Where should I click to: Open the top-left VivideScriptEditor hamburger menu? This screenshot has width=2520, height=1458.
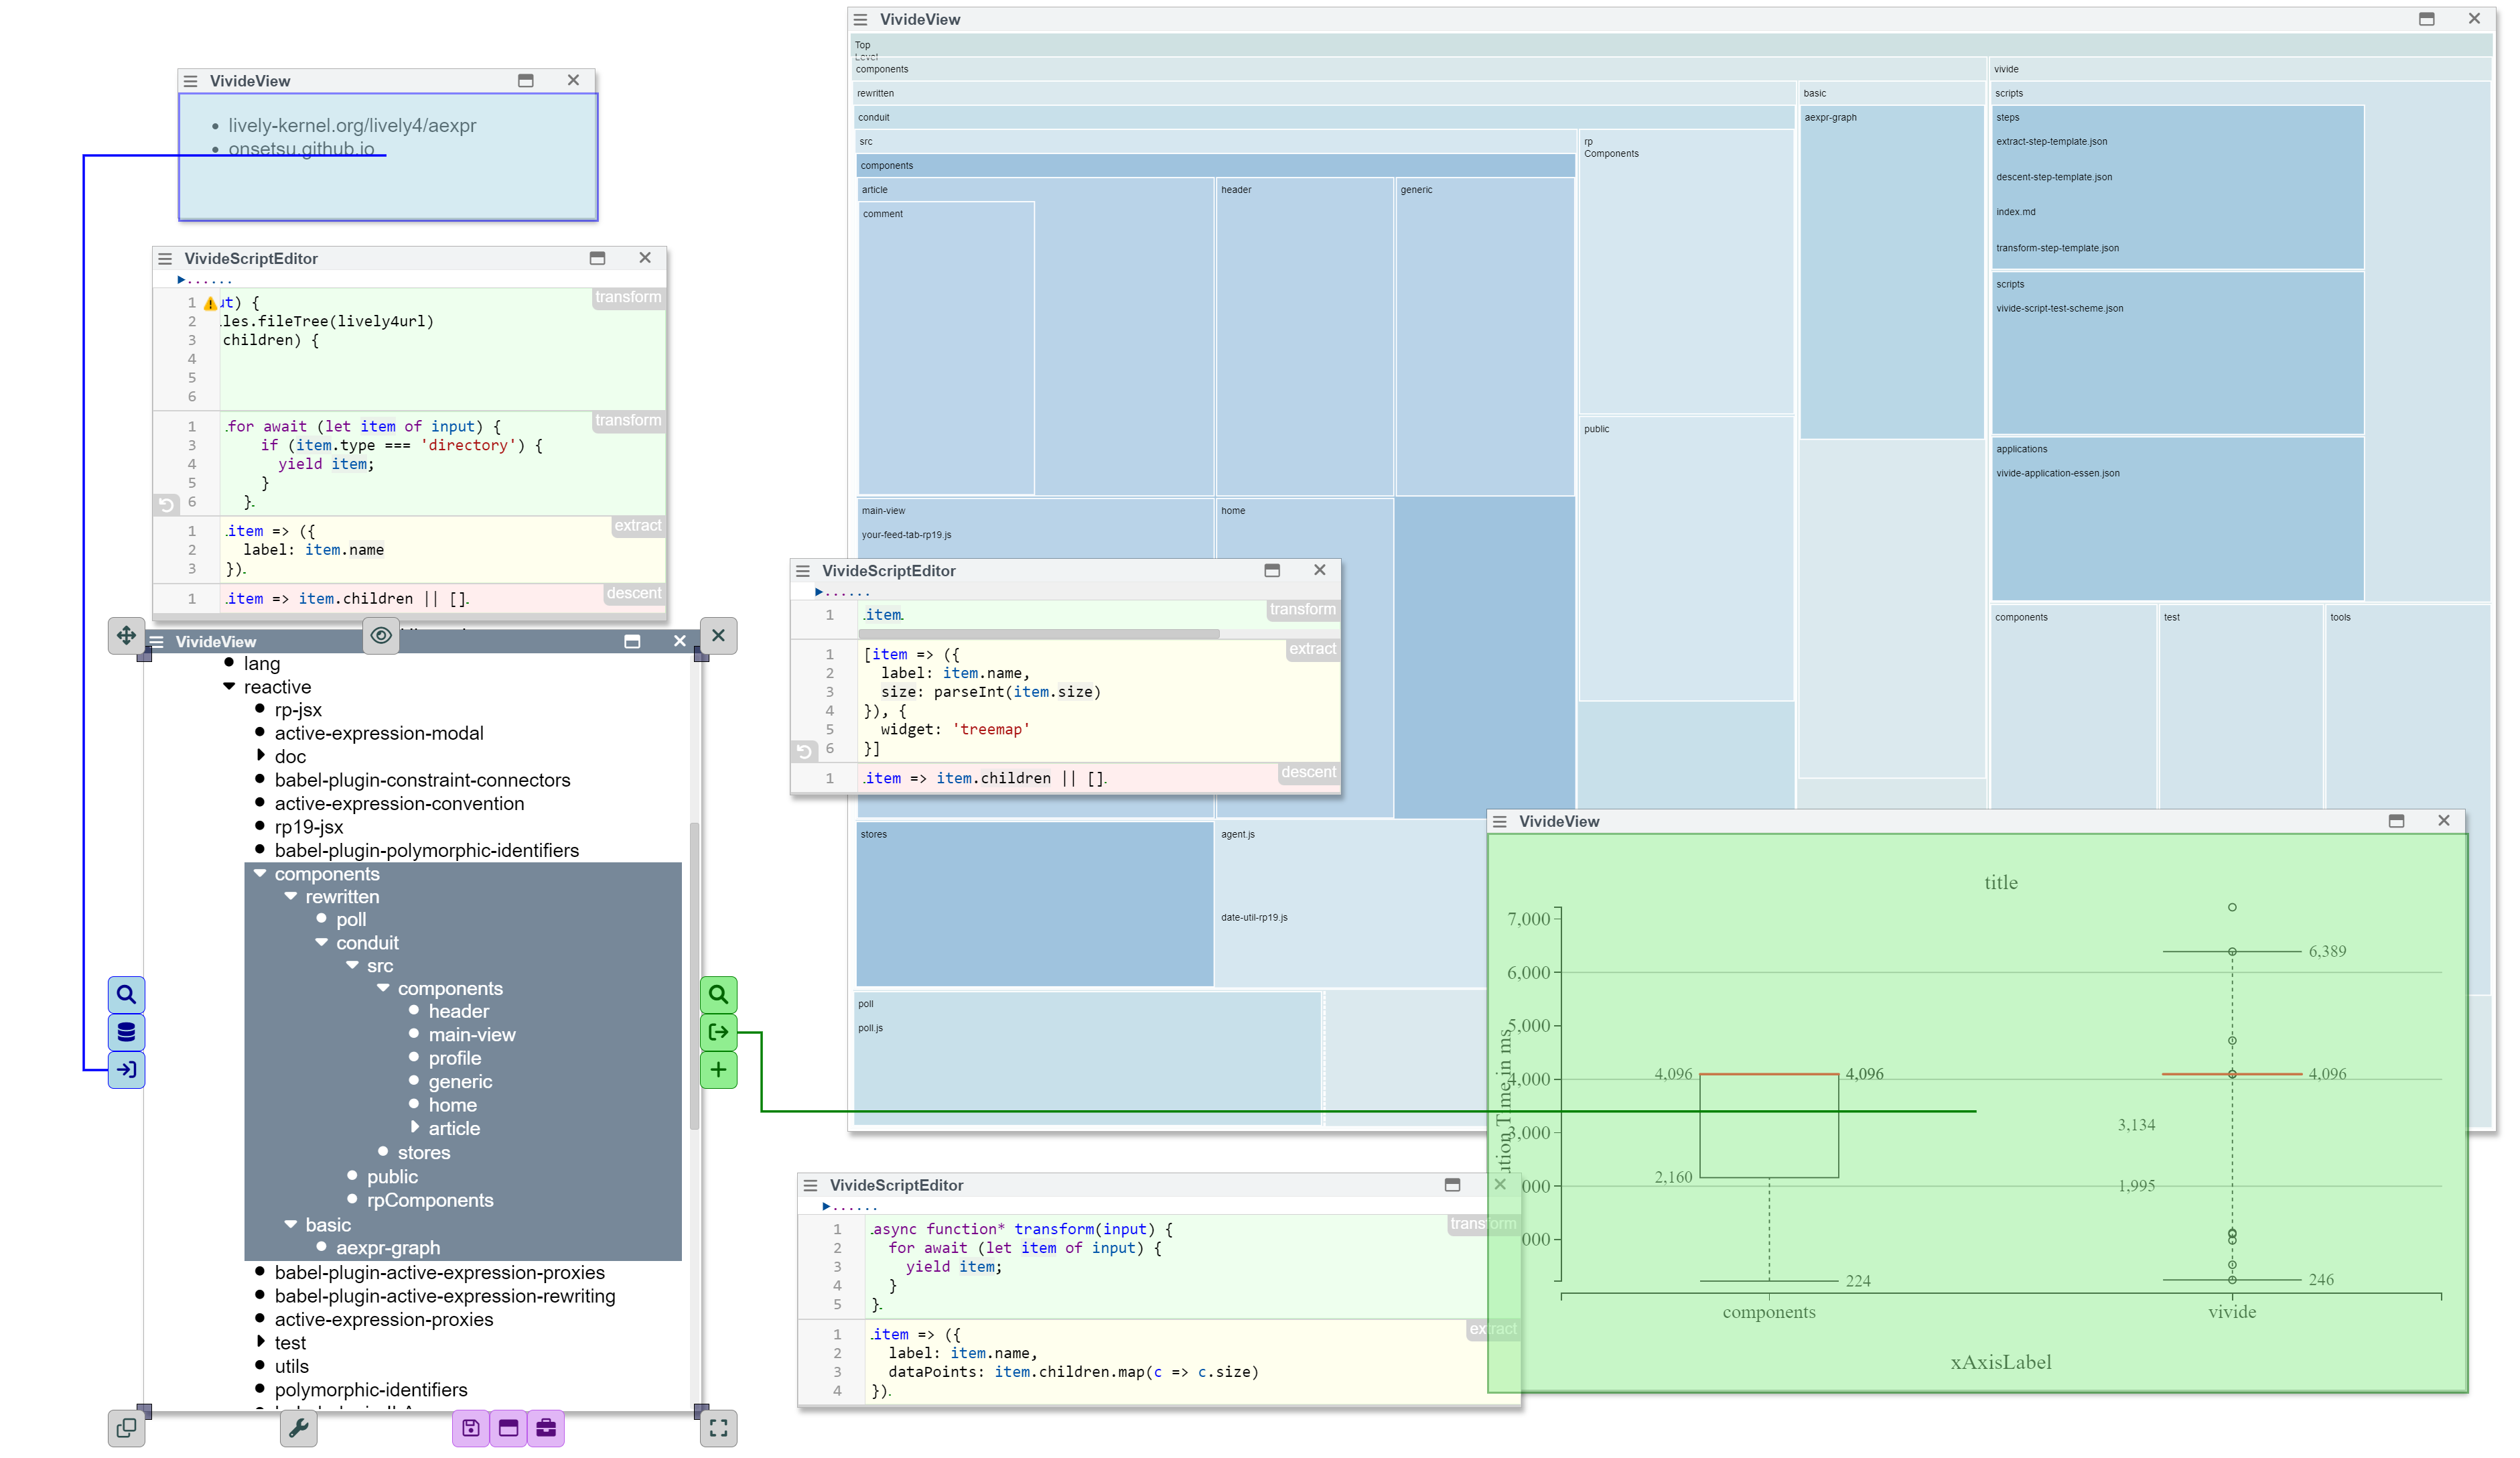click(165, 258)
